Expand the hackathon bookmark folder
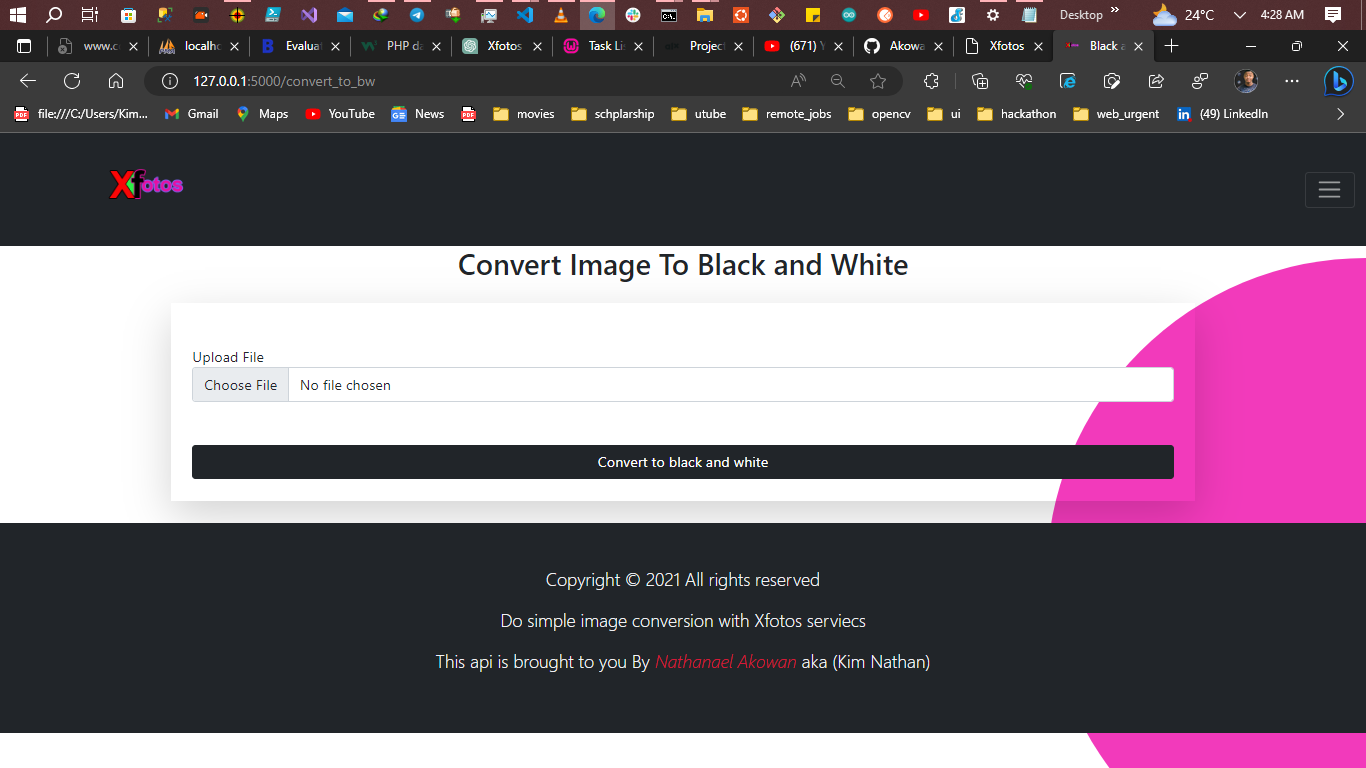Image resolution: width=1366 pixels, height=768 pixels. point(1016,114)
